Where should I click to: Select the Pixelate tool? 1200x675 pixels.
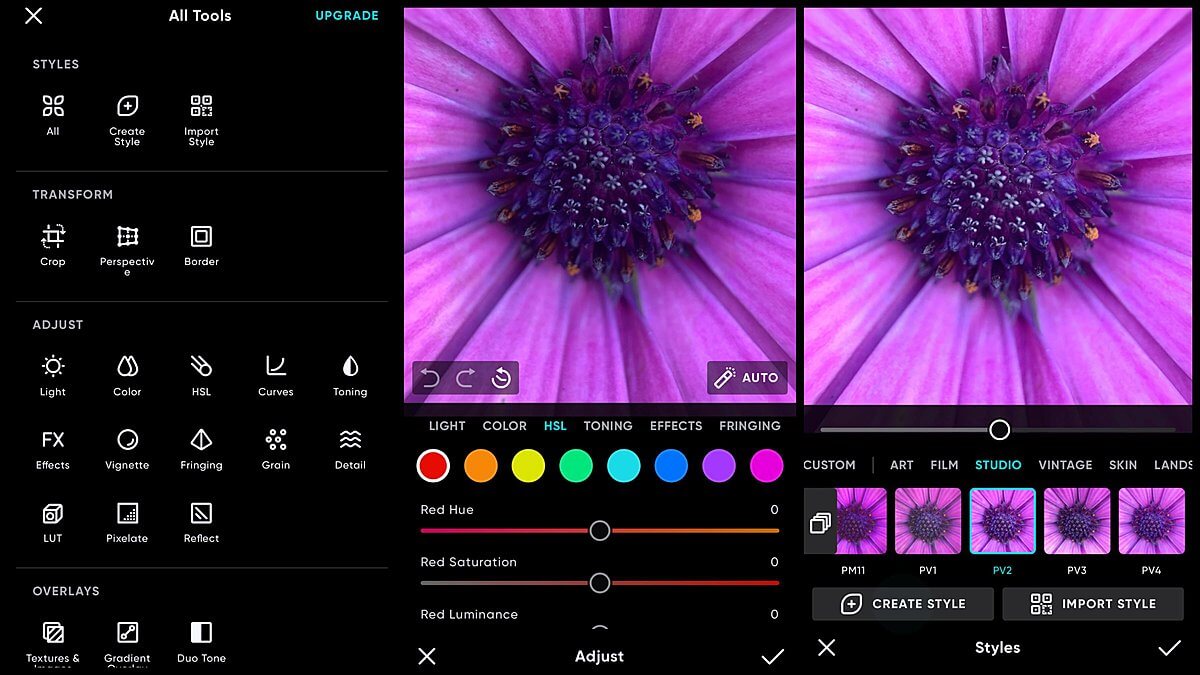pyautogui.click(x=126, y=521)
